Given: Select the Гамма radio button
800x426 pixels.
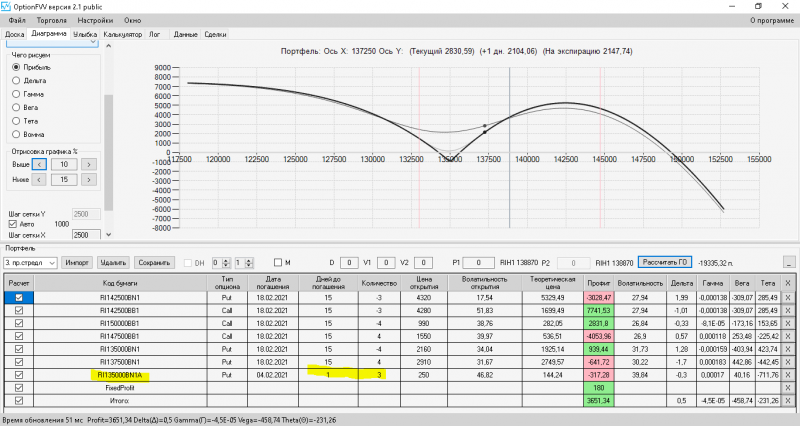Looking at the screenshot, I should point(16,94).
